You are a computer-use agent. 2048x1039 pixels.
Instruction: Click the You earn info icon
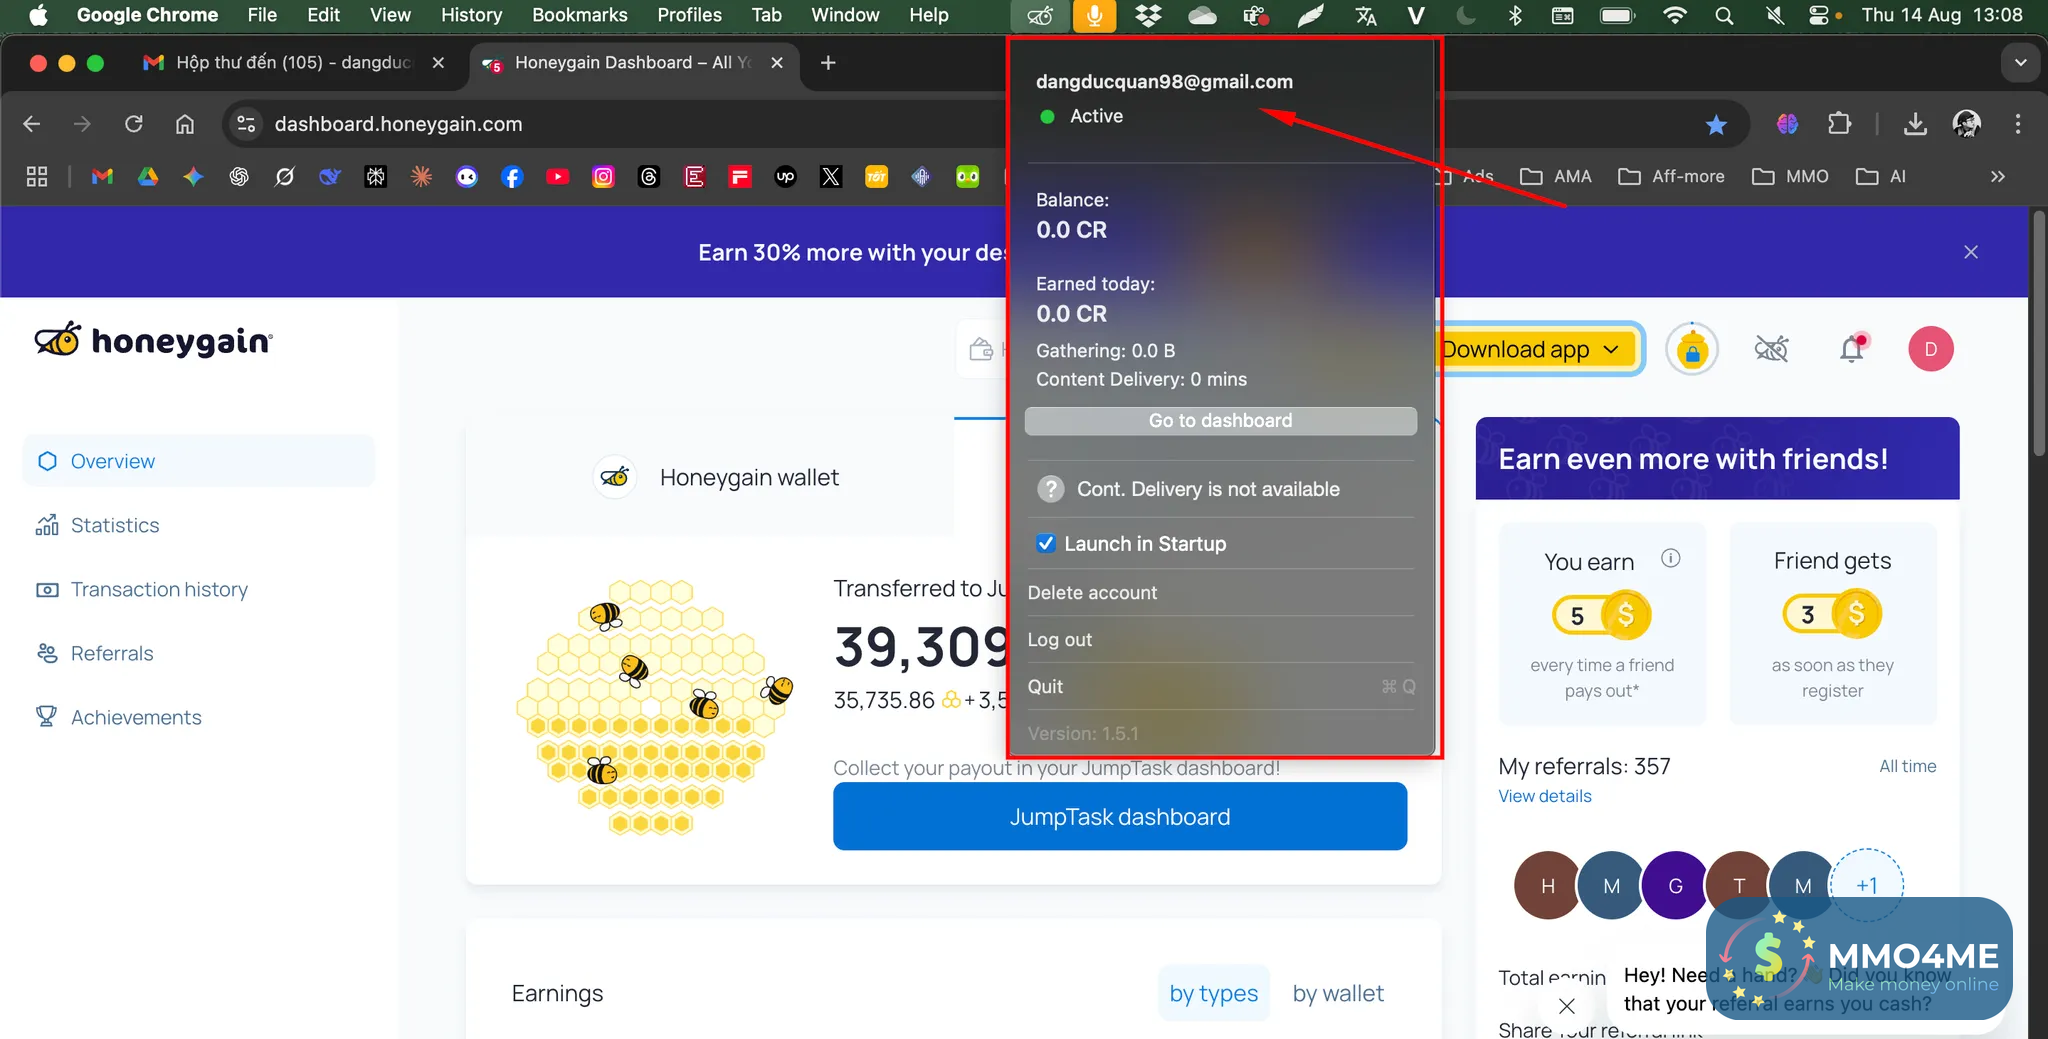(x=1671, y=558)
